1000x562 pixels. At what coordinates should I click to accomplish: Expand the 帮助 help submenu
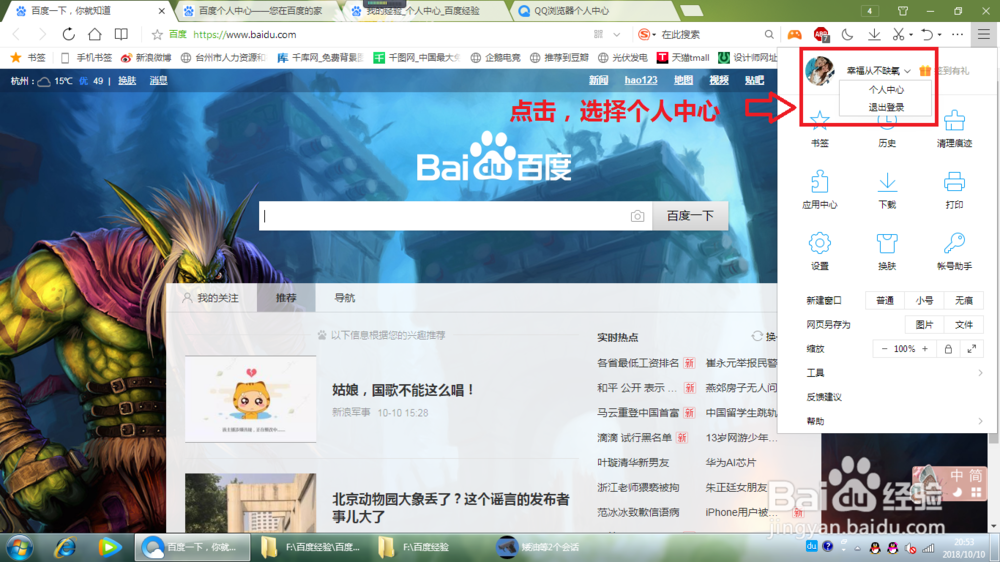point(894,421)
